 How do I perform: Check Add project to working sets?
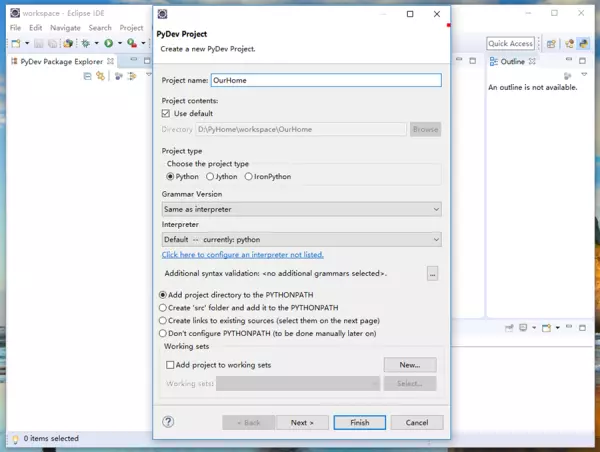[x=170, y=365]
